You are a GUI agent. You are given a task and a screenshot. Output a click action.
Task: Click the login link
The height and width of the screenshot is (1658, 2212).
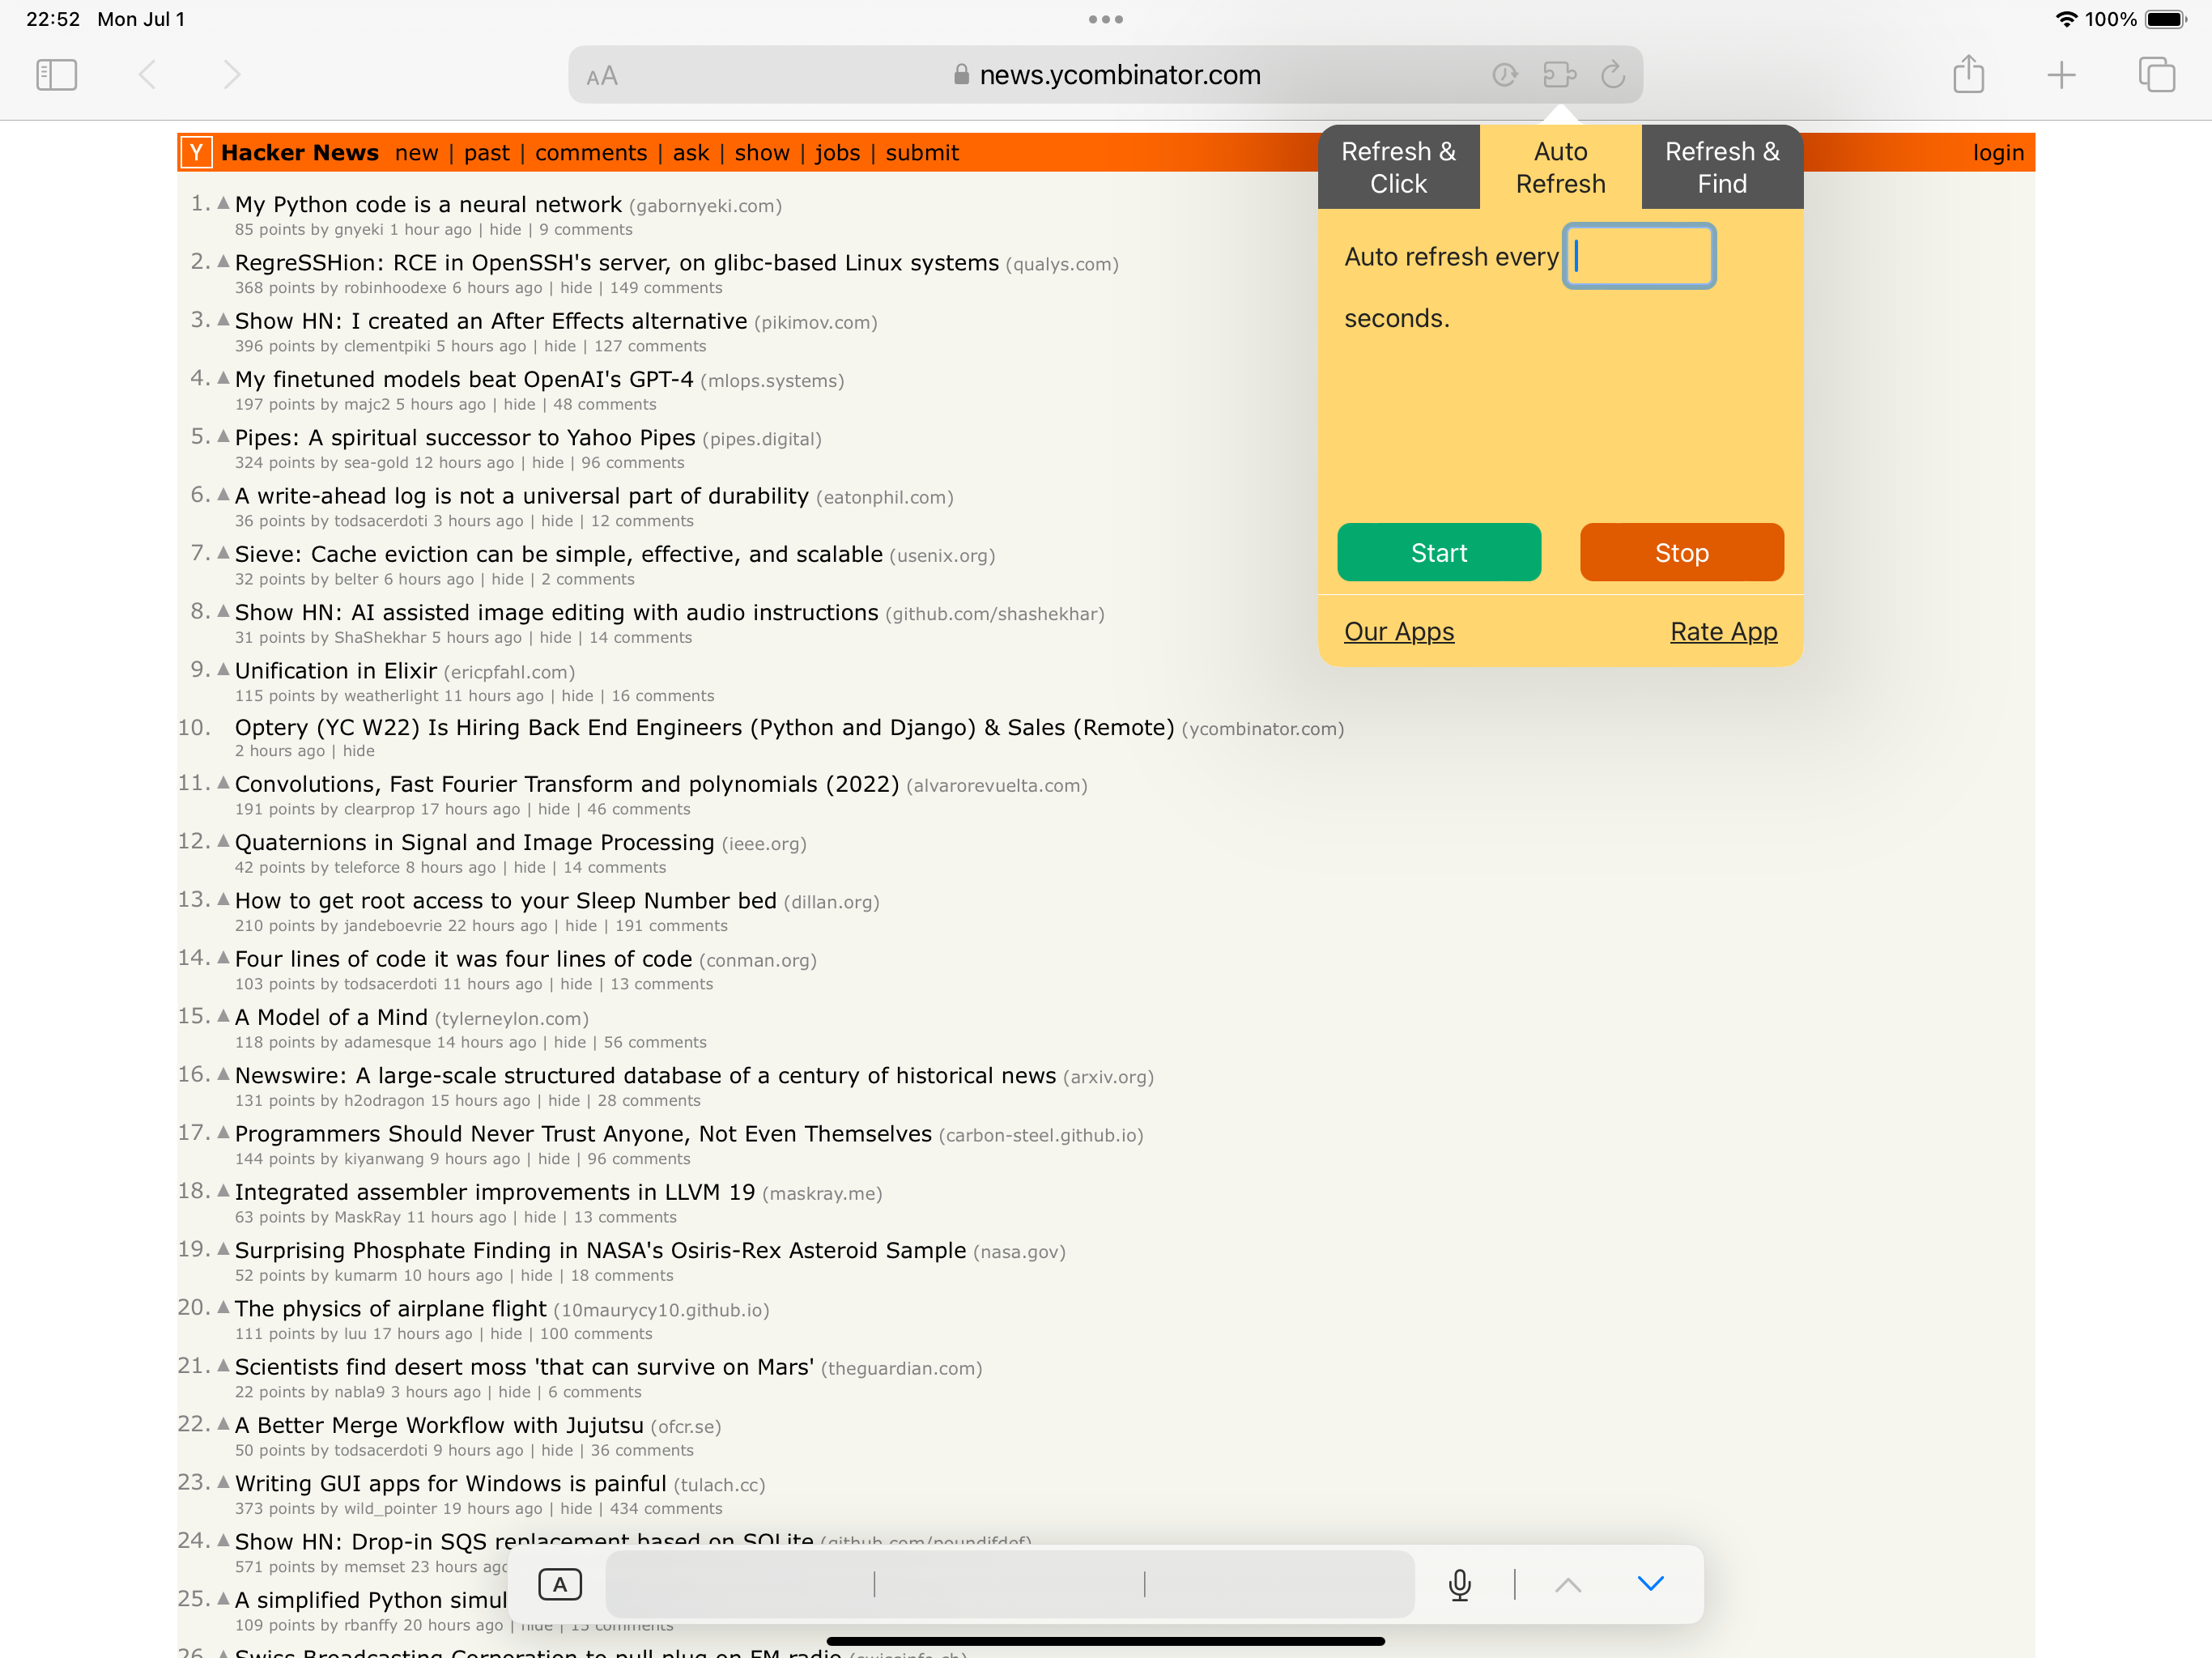click(1998, 153)
